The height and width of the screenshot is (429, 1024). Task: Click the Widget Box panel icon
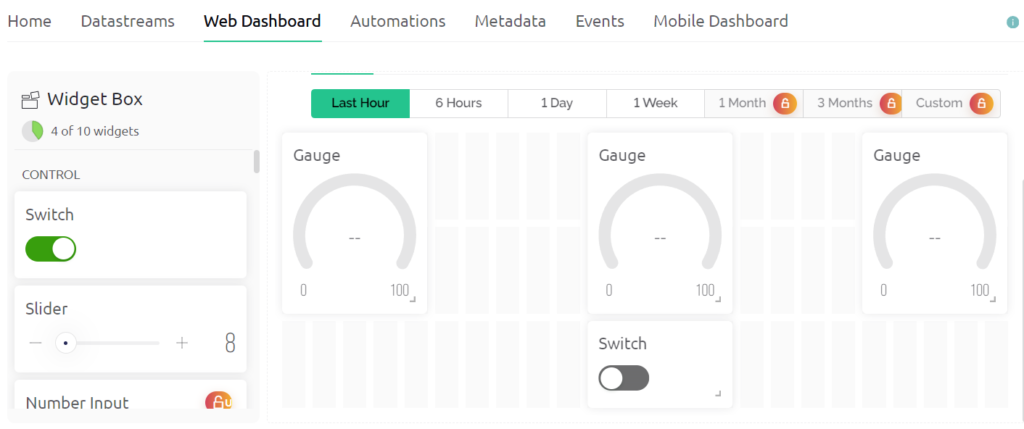click(31, 99)
